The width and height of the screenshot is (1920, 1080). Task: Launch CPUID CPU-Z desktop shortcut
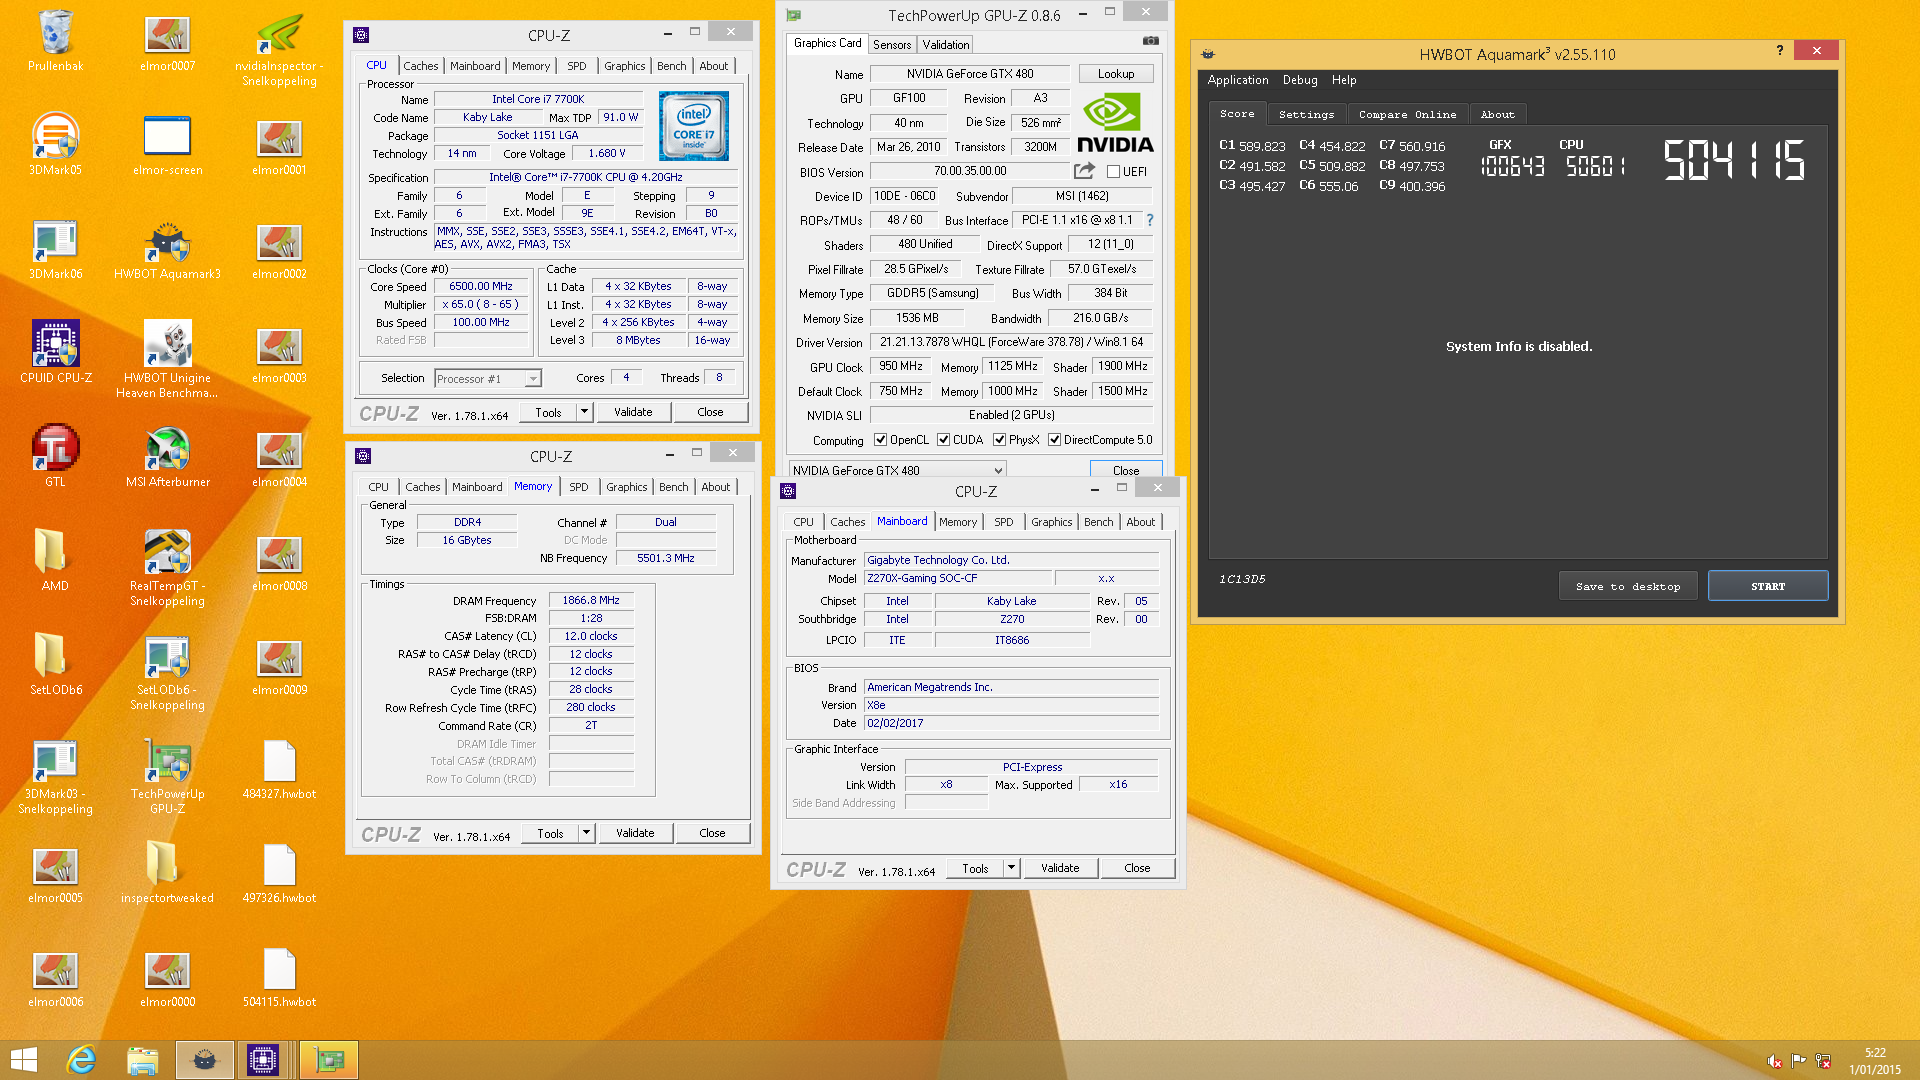tap(55, 353)
